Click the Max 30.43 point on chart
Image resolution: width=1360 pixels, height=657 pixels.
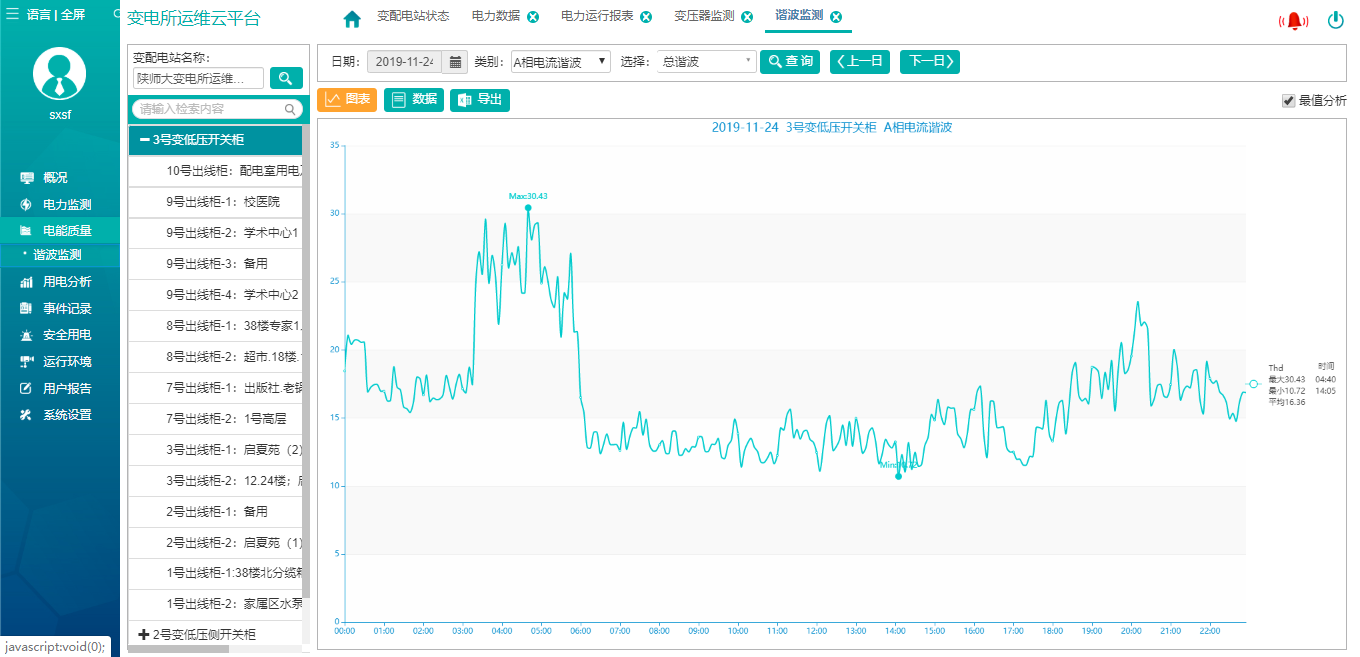pos(528,208)
